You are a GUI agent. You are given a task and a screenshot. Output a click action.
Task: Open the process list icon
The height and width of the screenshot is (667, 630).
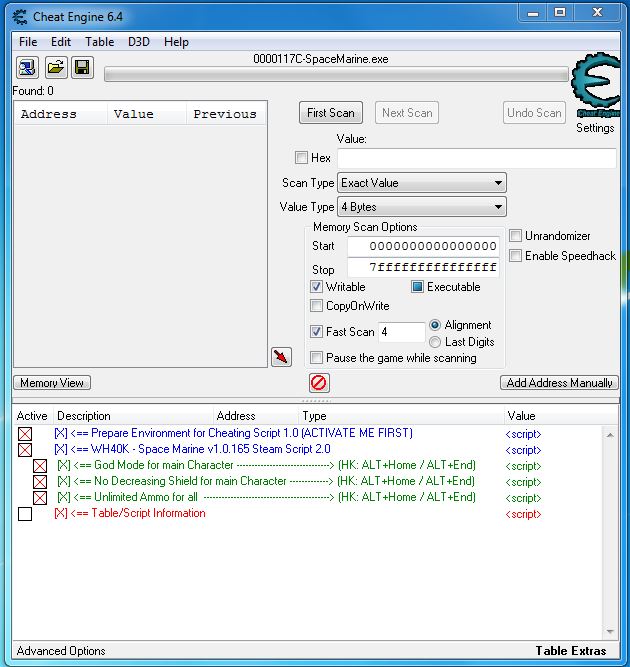click(x=28, y=68)
